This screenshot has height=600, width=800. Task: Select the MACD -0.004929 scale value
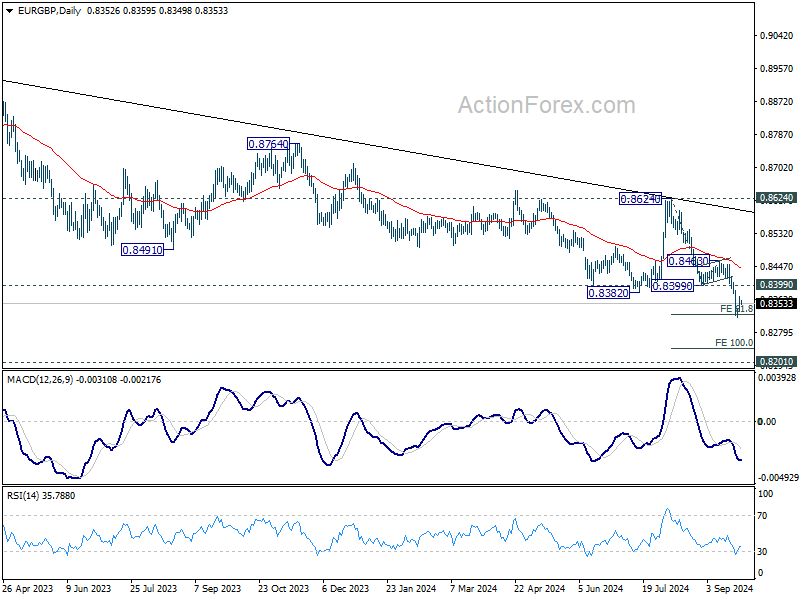778,478
